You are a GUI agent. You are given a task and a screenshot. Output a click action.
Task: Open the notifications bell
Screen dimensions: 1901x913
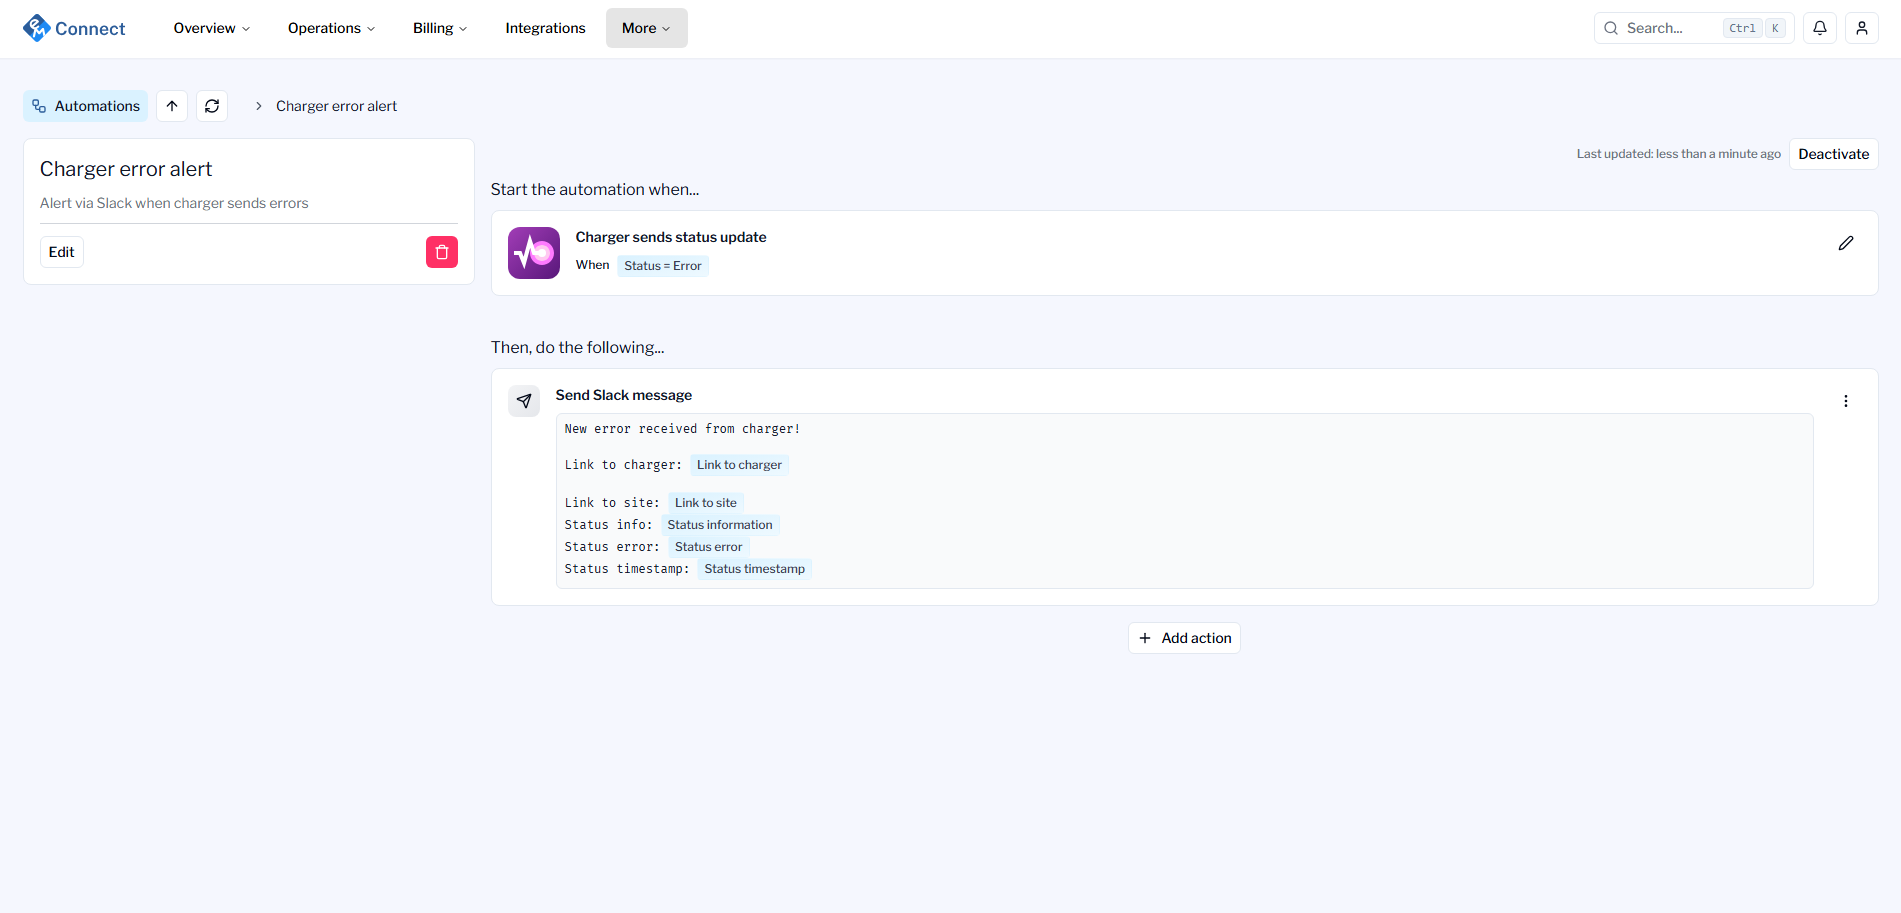(1820, 28)
